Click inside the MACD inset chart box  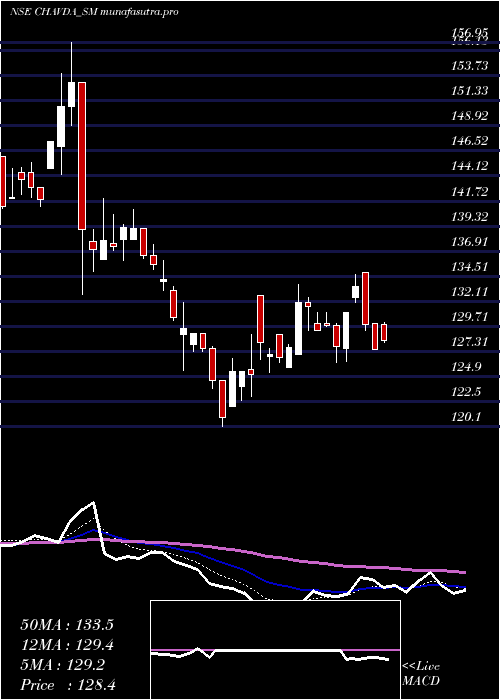point(275,650)
